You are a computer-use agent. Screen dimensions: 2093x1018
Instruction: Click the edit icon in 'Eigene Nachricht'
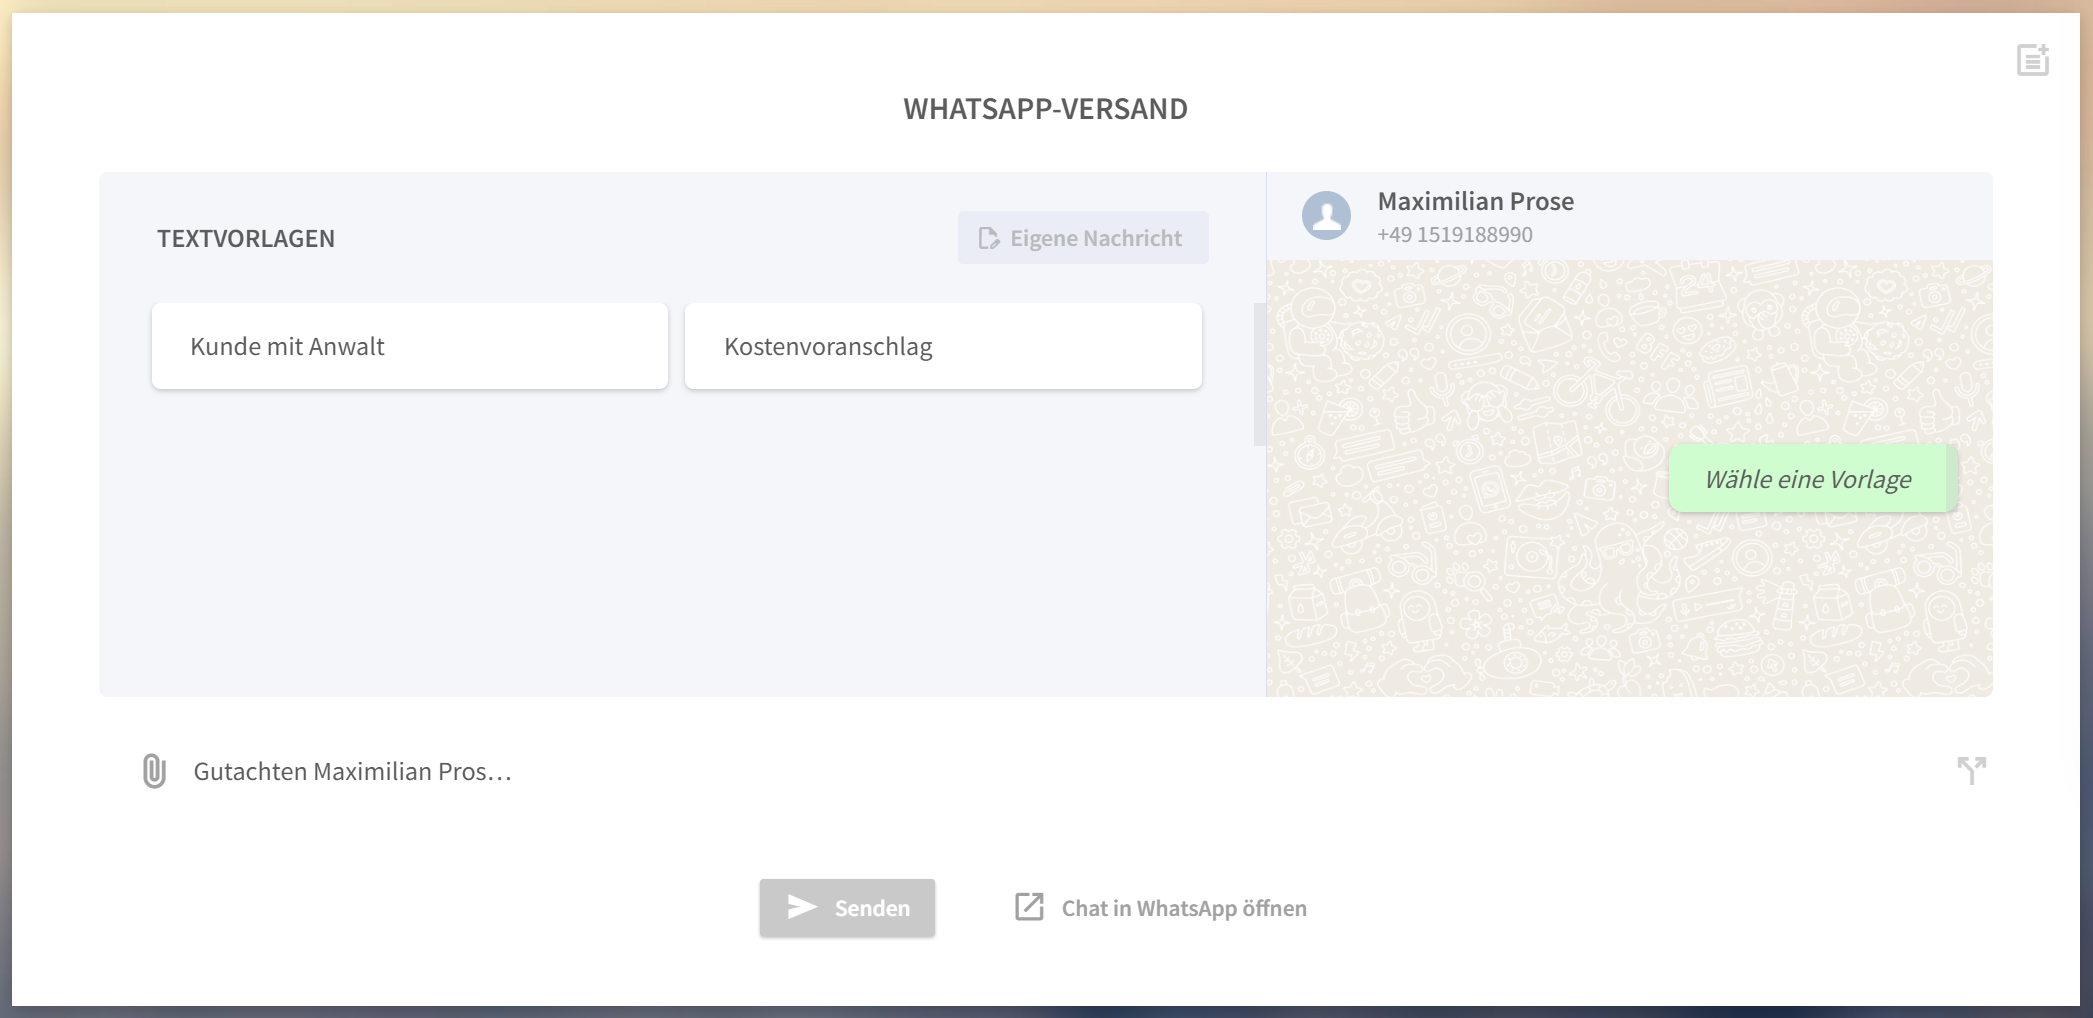989,238
